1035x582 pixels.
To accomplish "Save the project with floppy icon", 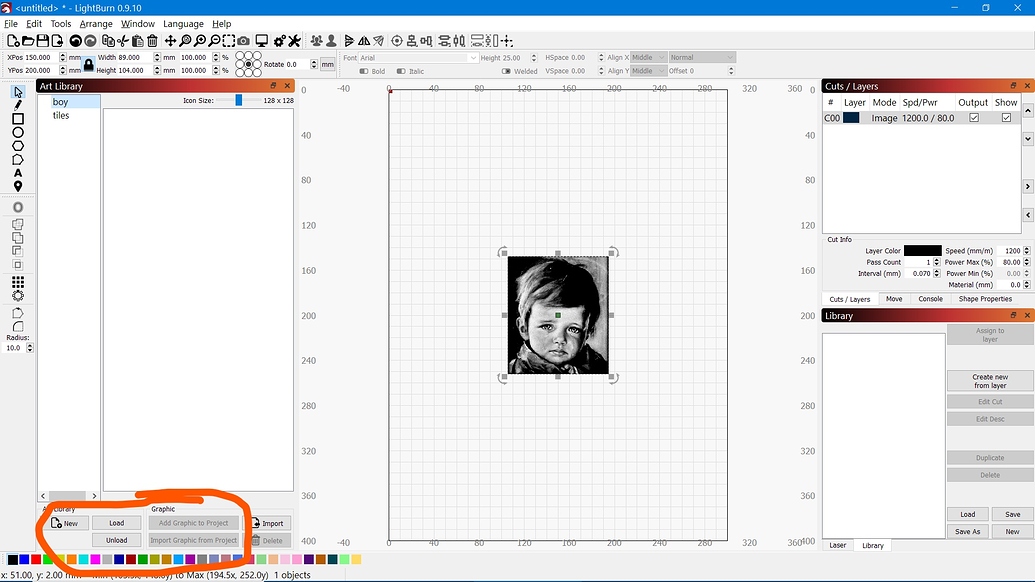I will 42,41.
